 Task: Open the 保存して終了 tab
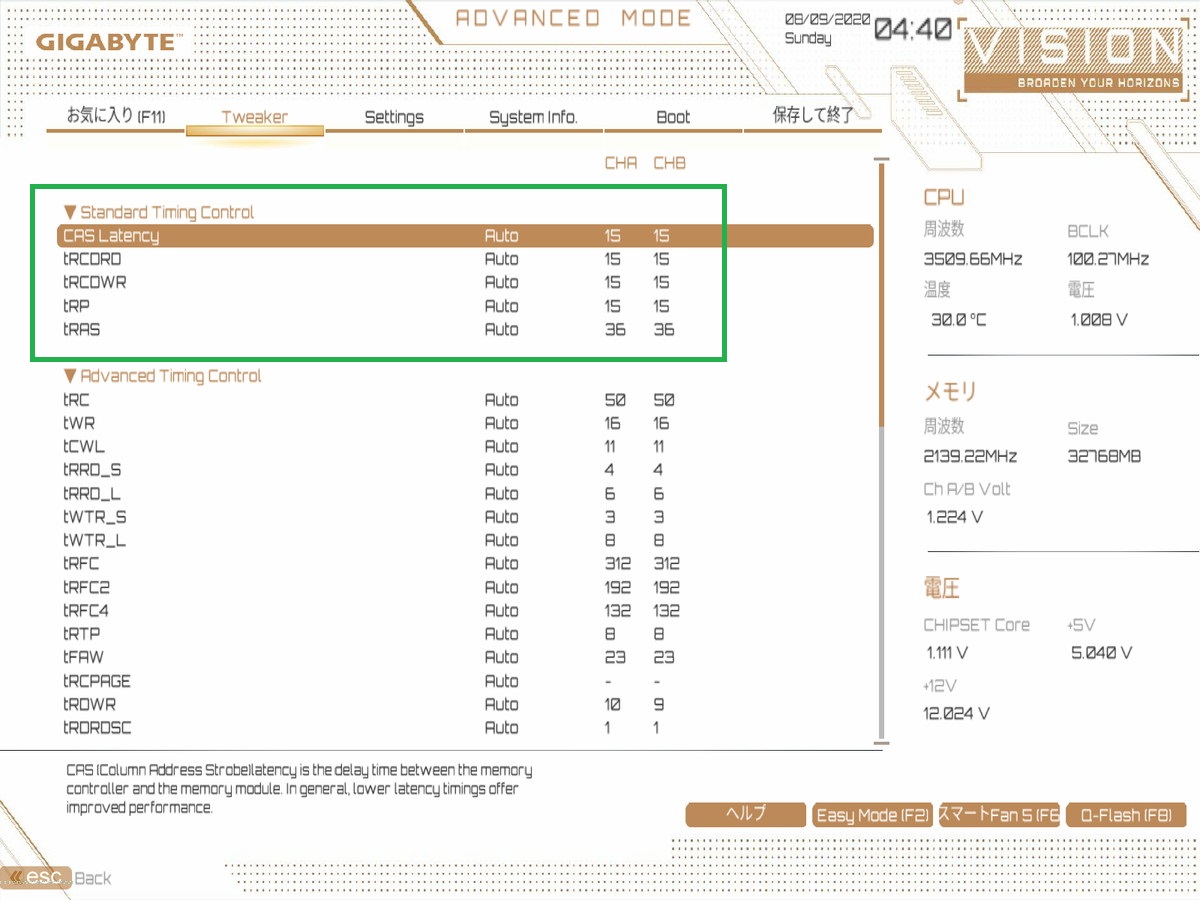pyautogui.click(x=813, y=115)
